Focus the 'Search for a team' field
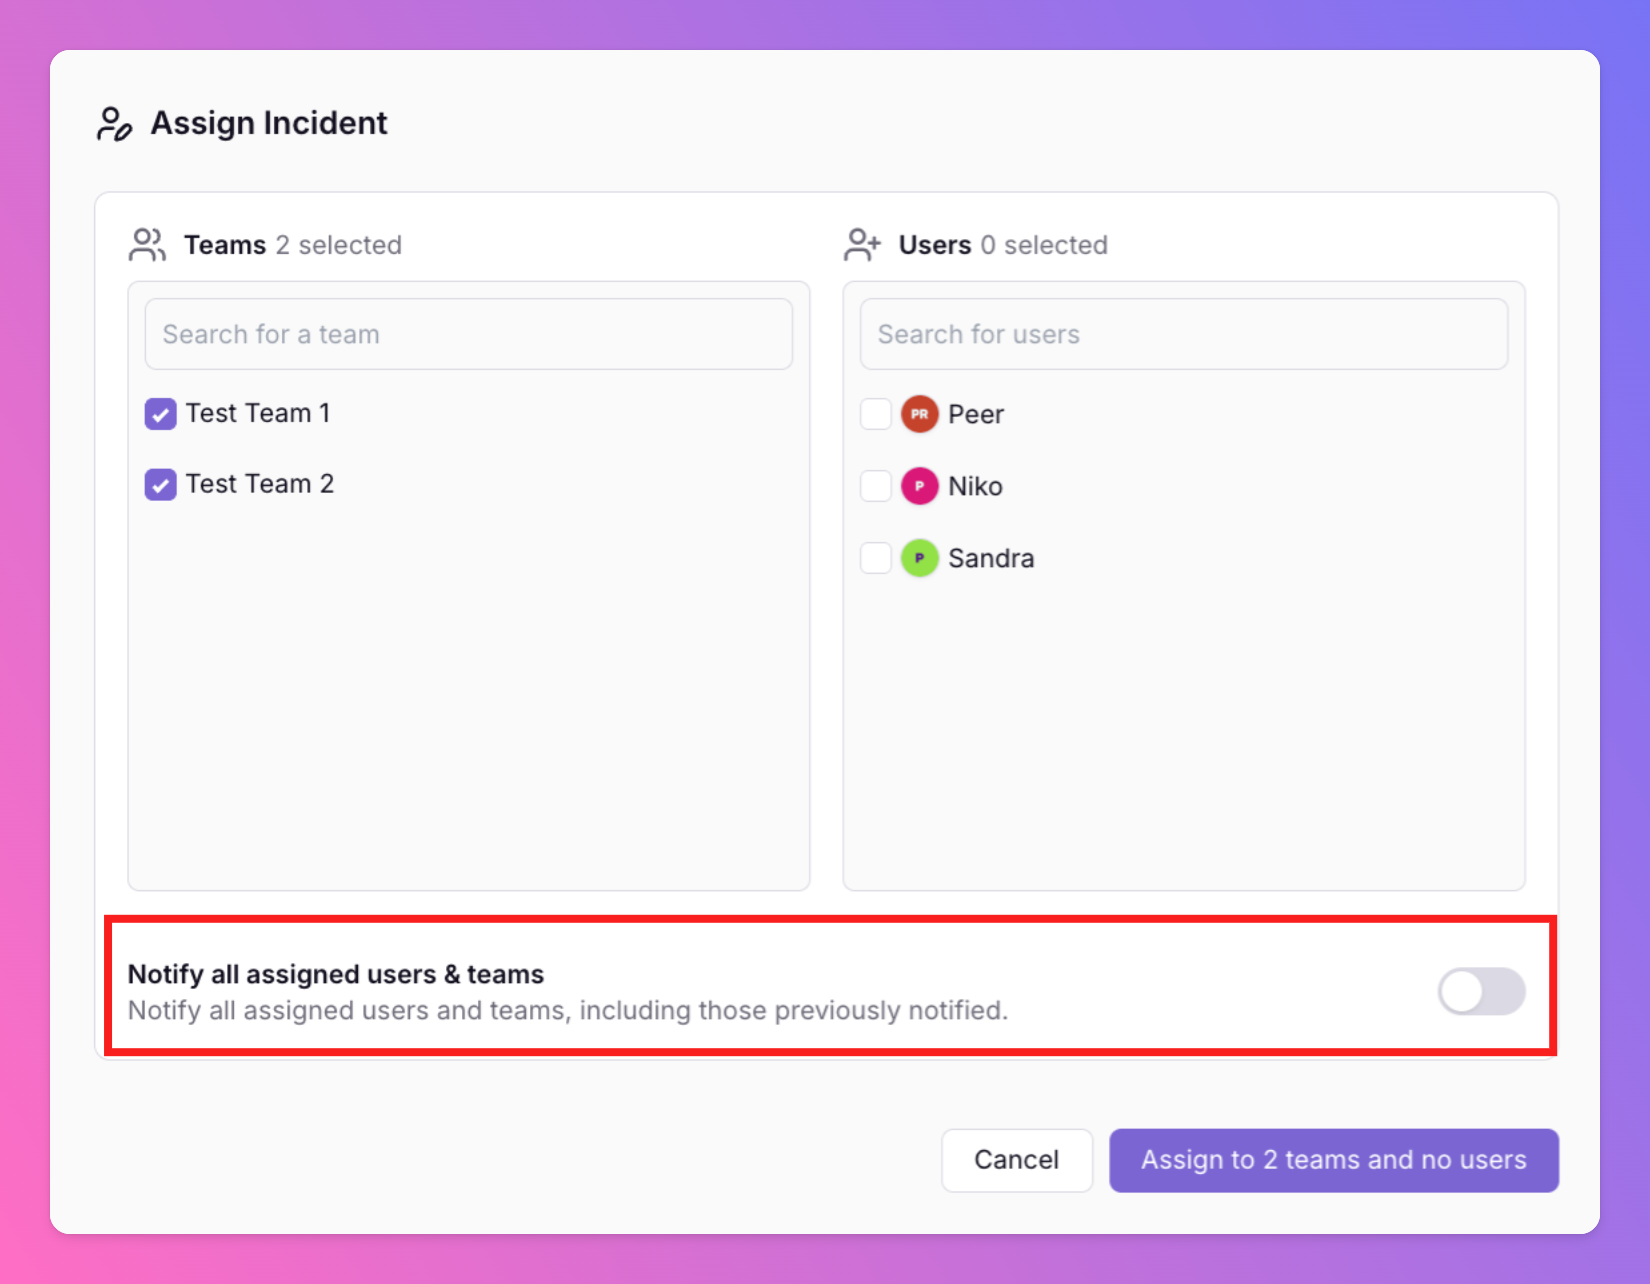 (x=468, y=334)
